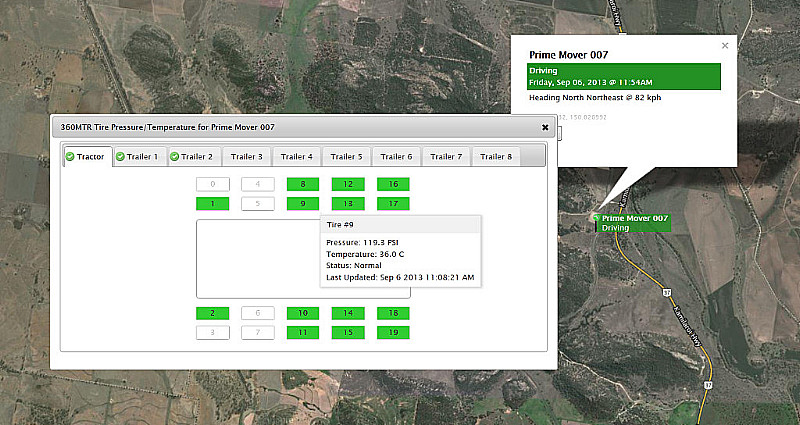800x425 pixels.
Task: Select tire 16 status box
Action: pyautogui.click(x=393, y=184)
